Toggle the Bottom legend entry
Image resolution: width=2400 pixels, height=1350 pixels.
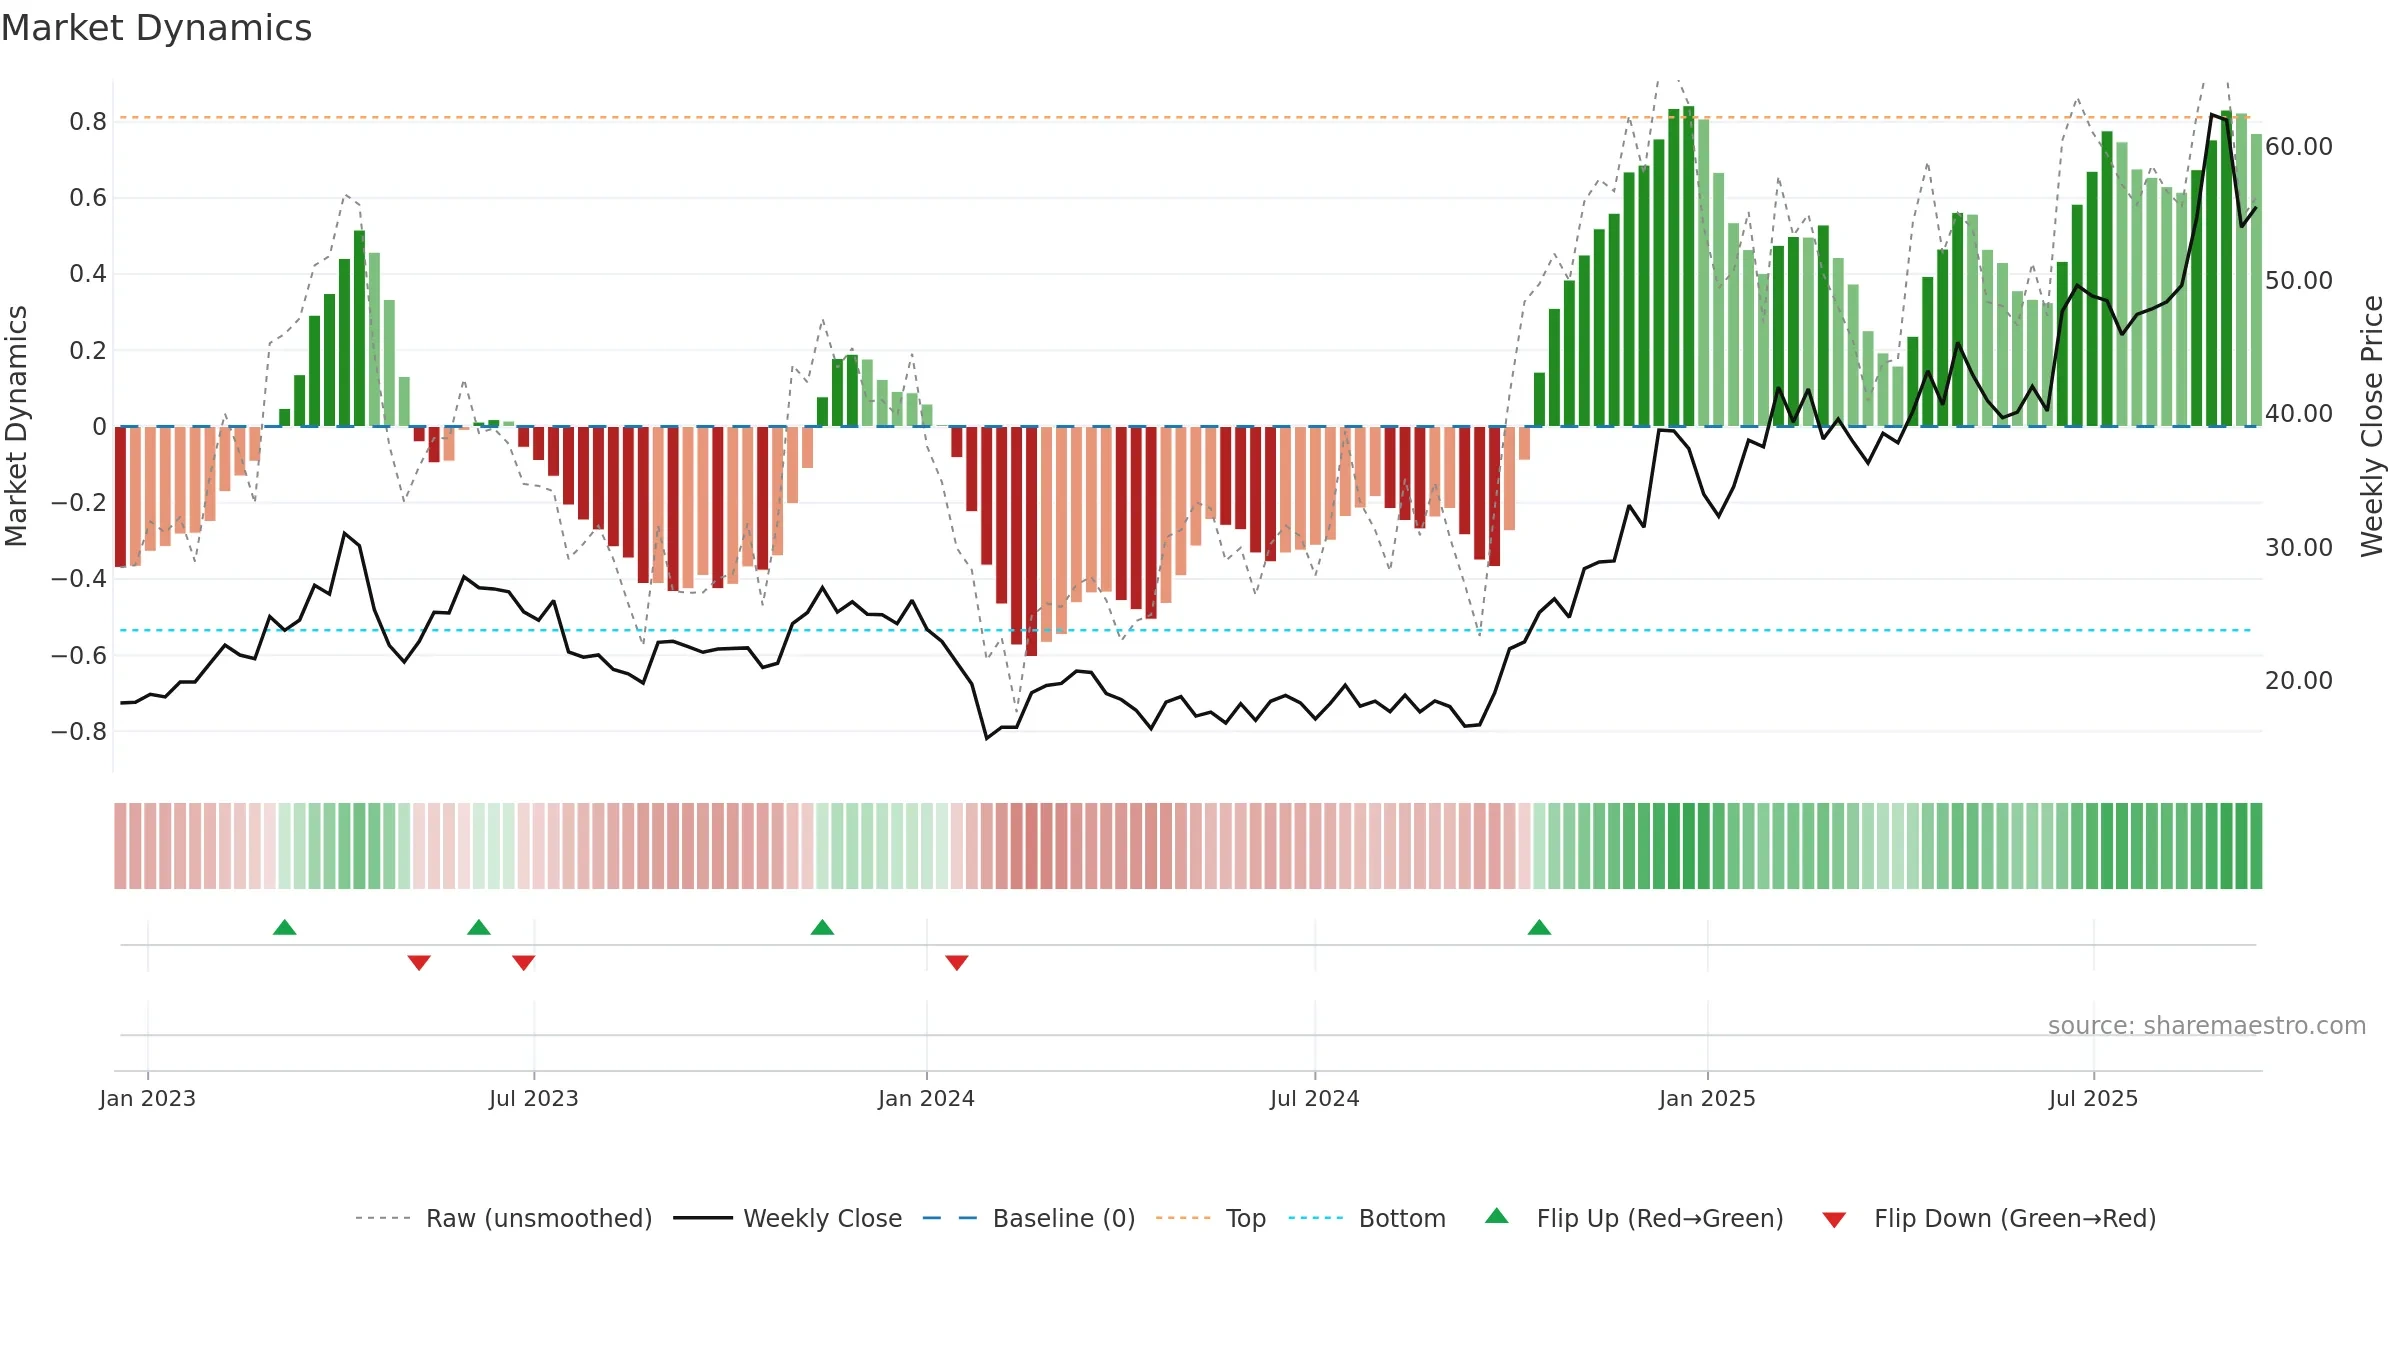[1367, 1218]
